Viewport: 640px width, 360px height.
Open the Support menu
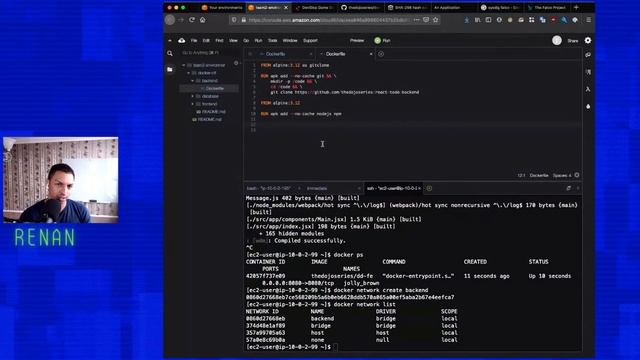[310, 40]
